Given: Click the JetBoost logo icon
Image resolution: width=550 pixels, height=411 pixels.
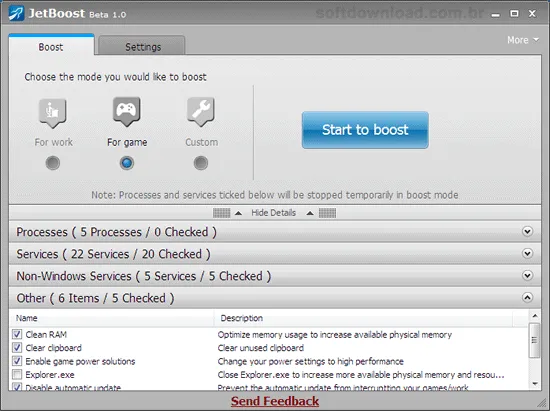Looking at the screenshot, I should pyautogui.click(x=16, y=14).
